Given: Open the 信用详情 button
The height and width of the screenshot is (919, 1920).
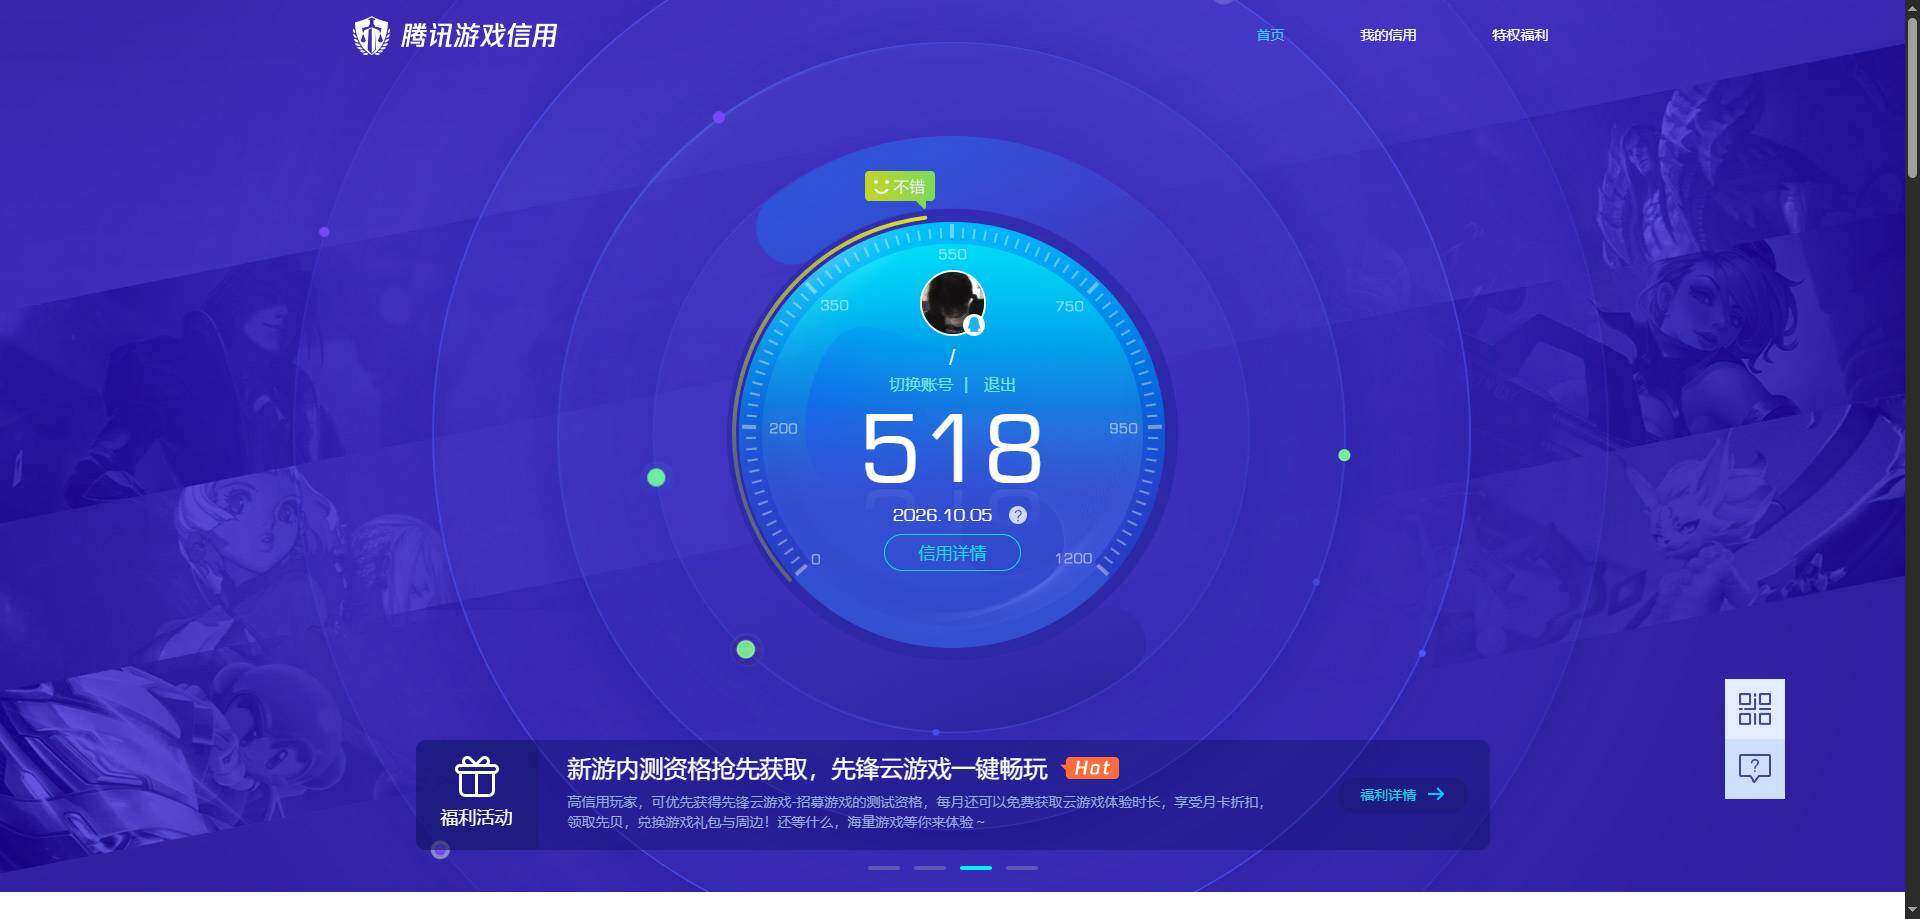Looking at the screenshot, I should (x=952, y=553).
